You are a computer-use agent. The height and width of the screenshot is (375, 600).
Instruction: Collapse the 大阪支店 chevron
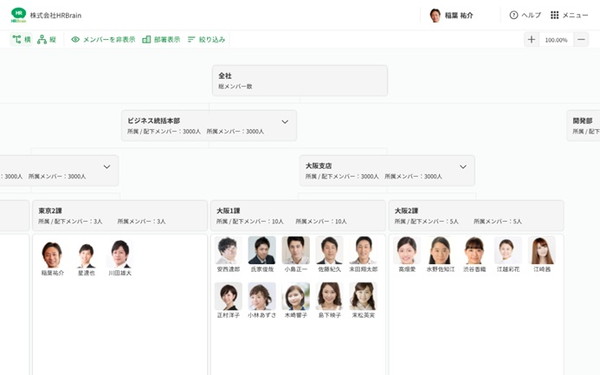(x=463, y=167)
